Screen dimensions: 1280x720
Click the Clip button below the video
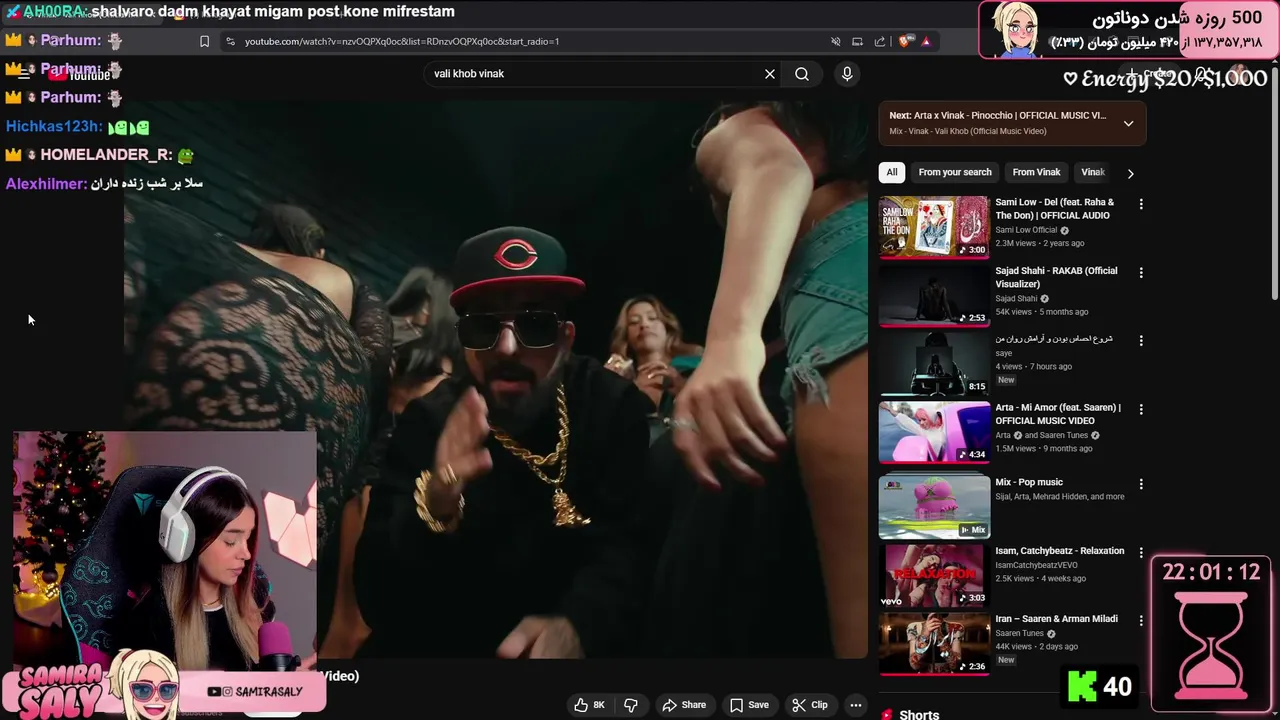tap(810, 705)
